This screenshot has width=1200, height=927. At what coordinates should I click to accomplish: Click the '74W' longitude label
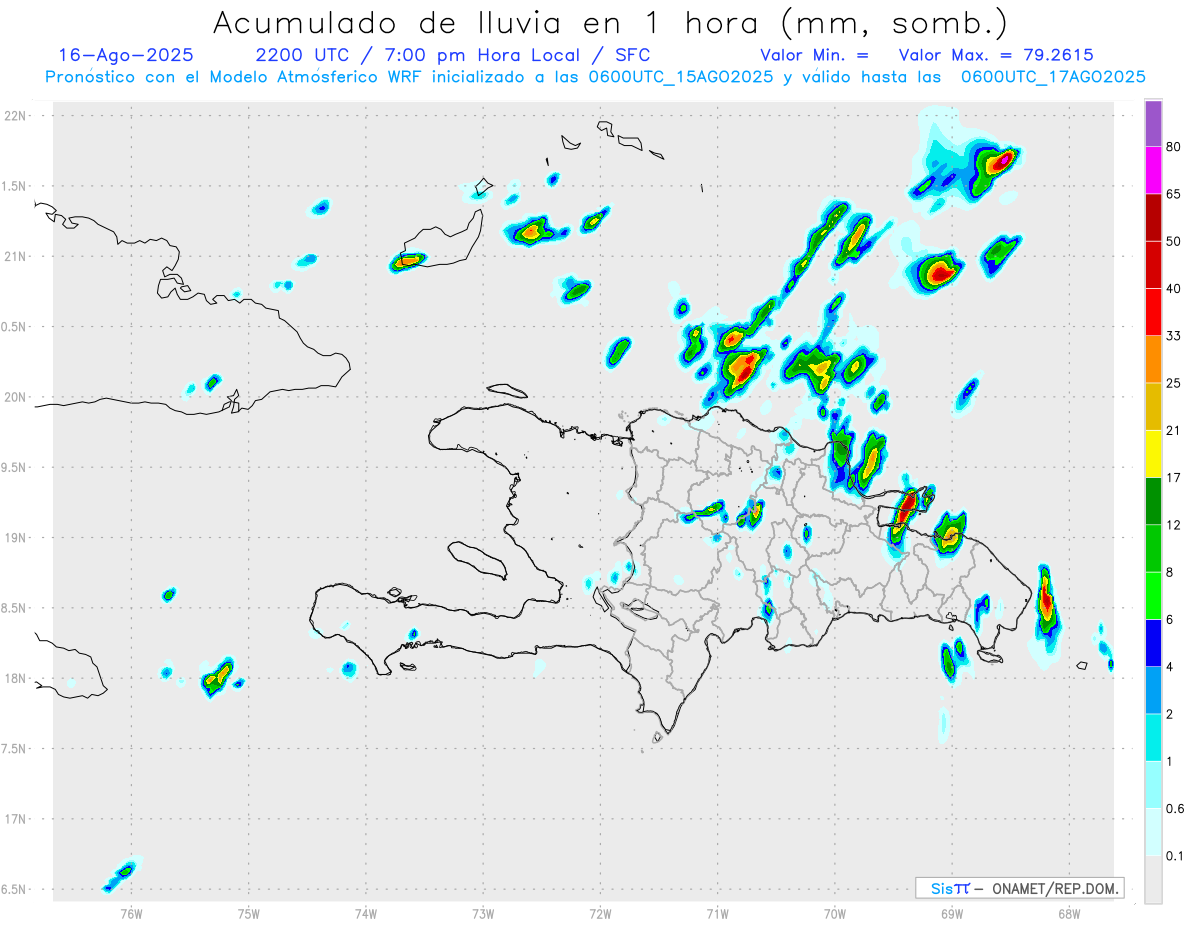366,912
